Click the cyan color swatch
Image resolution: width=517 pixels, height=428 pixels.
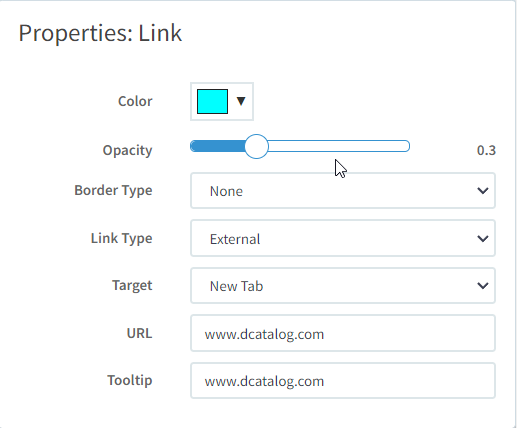click(212, 101)
